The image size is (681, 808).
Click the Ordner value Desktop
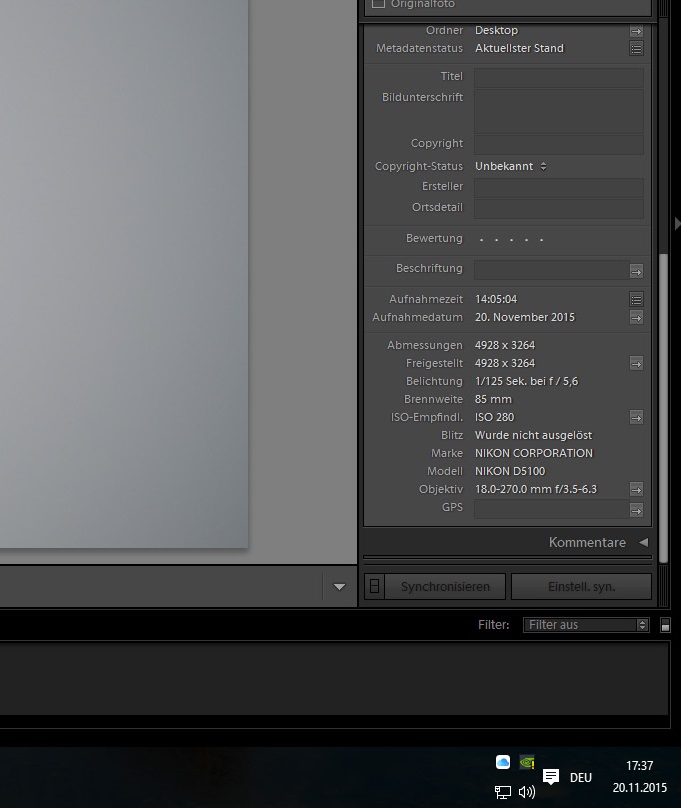point(496,30)
